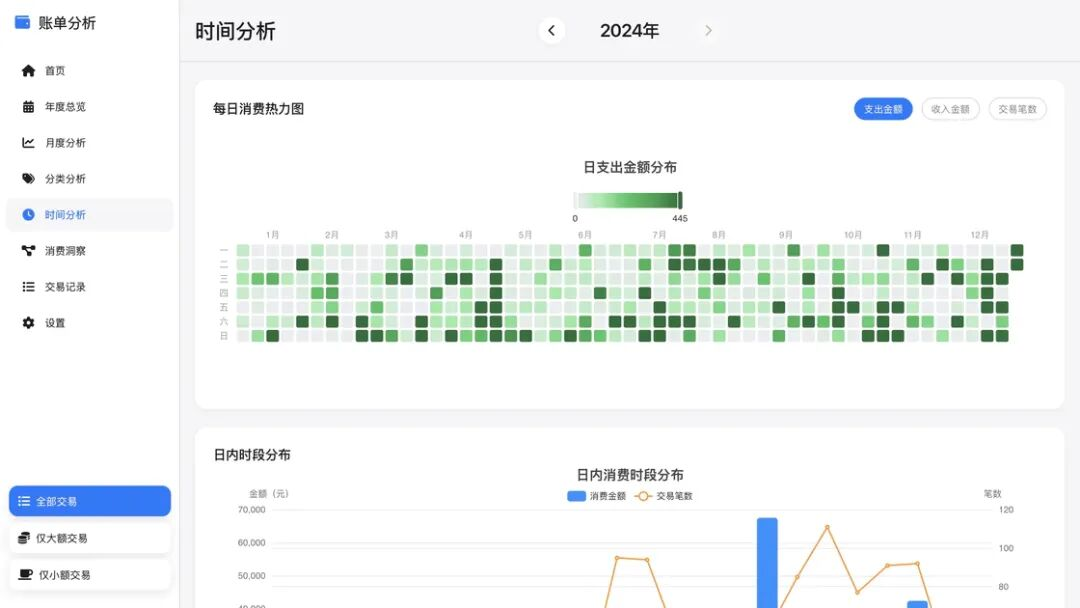This screenshot has width=1080, height=608.
Task: Show 交易笔数 in the heatmap
Action: (x=1017, y=109)
